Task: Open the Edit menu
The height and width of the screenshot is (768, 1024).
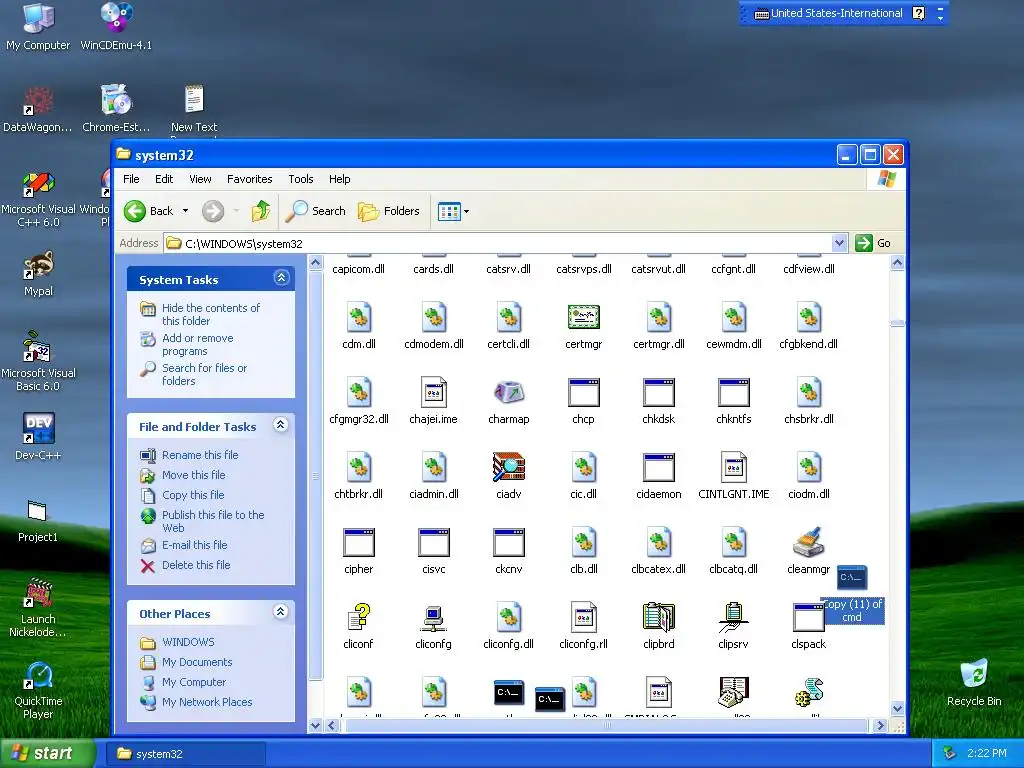Action: pyautogui.click(x=164, y=179)
